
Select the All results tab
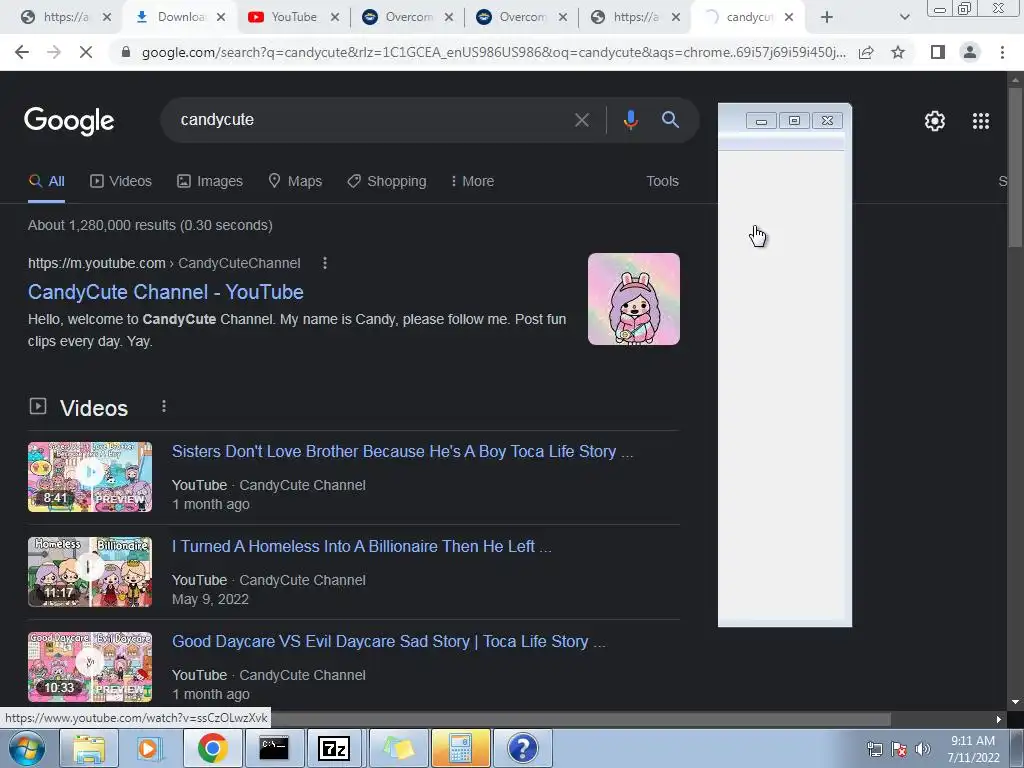pos(46,181)
